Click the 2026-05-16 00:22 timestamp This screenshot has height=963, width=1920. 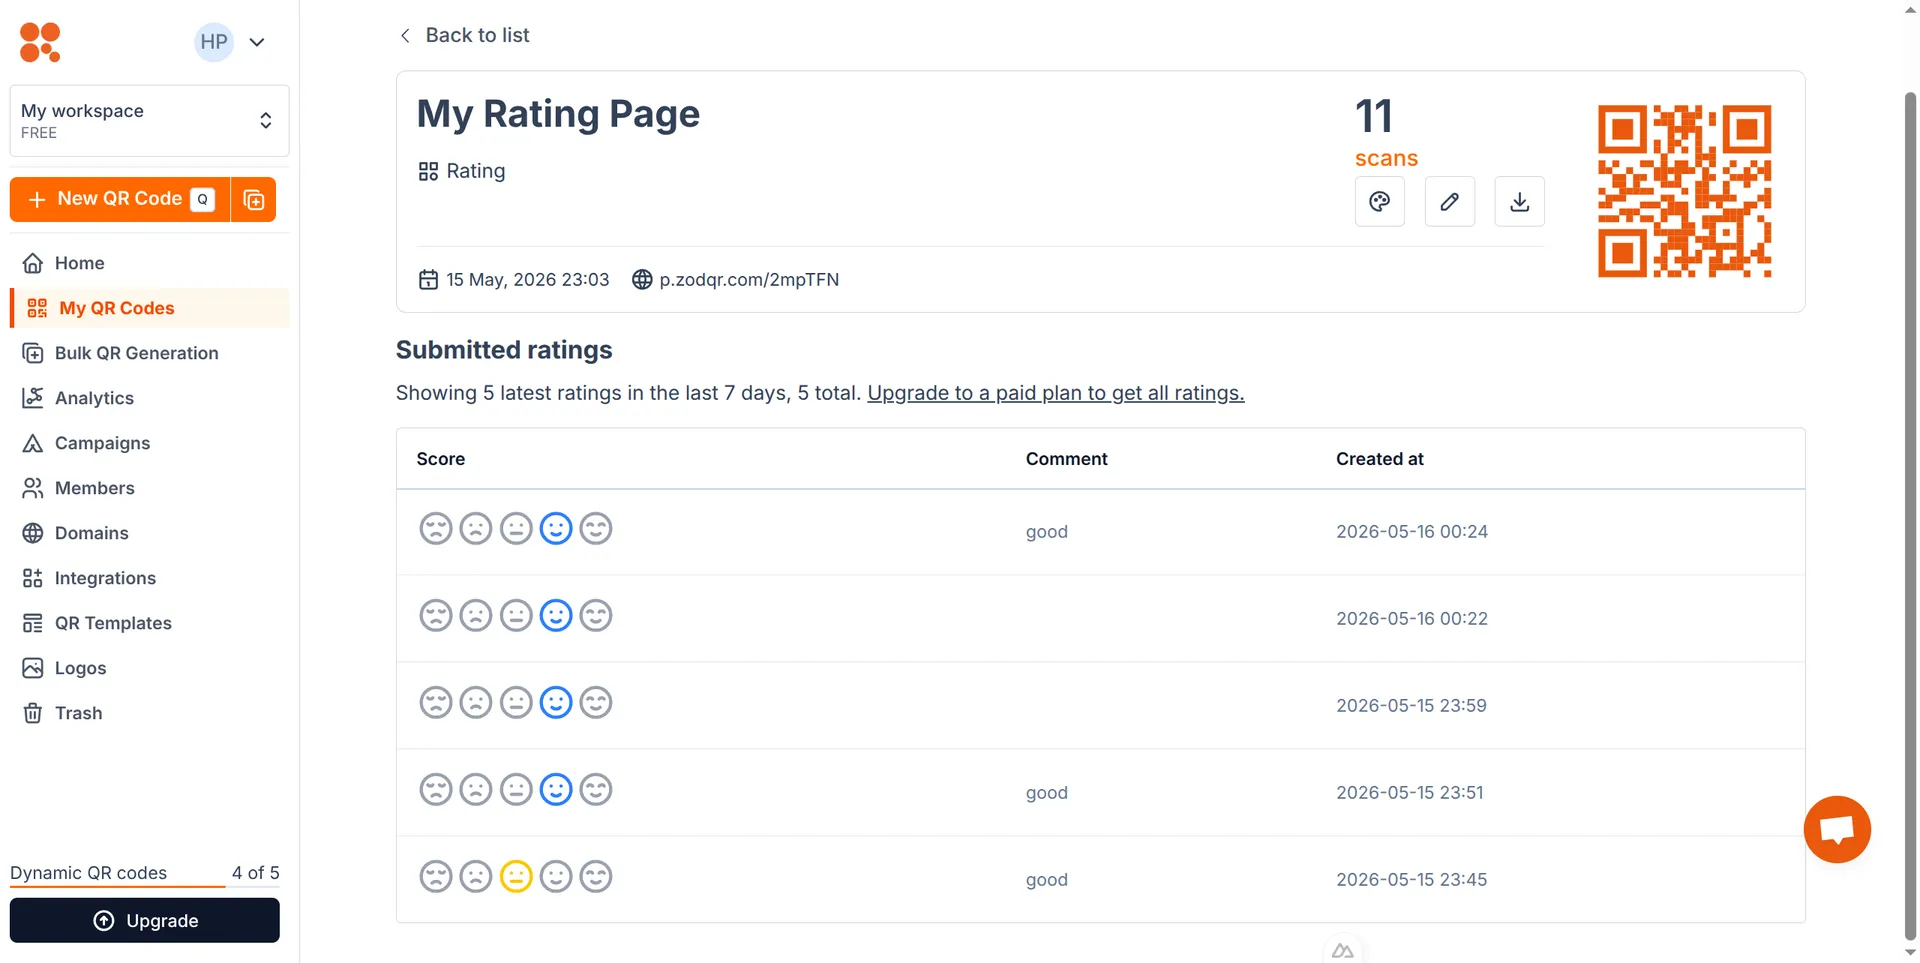click(x=1412, y=619)
